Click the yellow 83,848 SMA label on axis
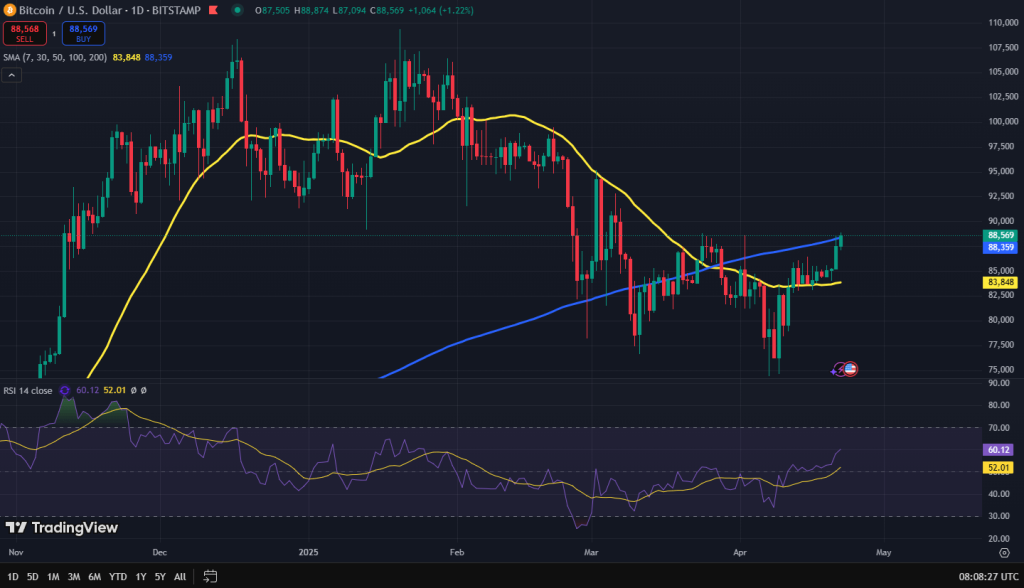1024x588 pixels. [1000, 282]
